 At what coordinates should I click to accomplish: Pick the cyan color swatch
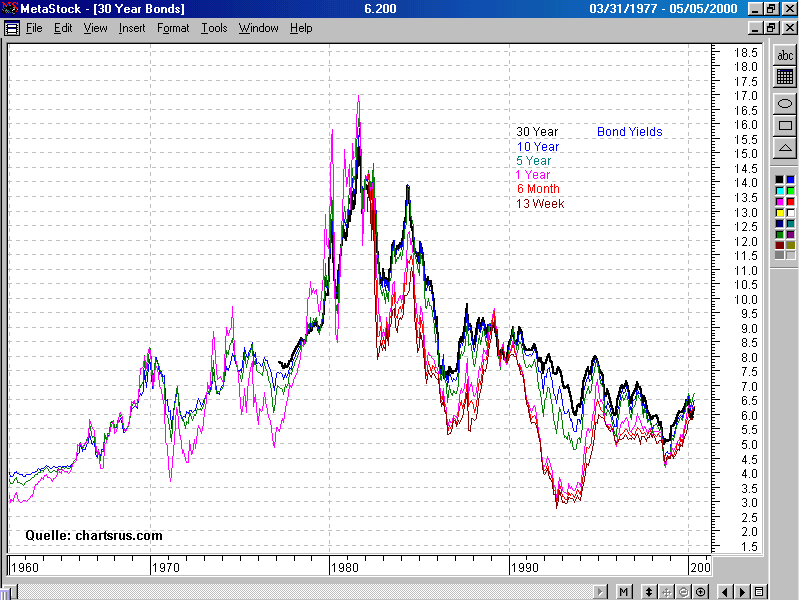pos(779,191)
